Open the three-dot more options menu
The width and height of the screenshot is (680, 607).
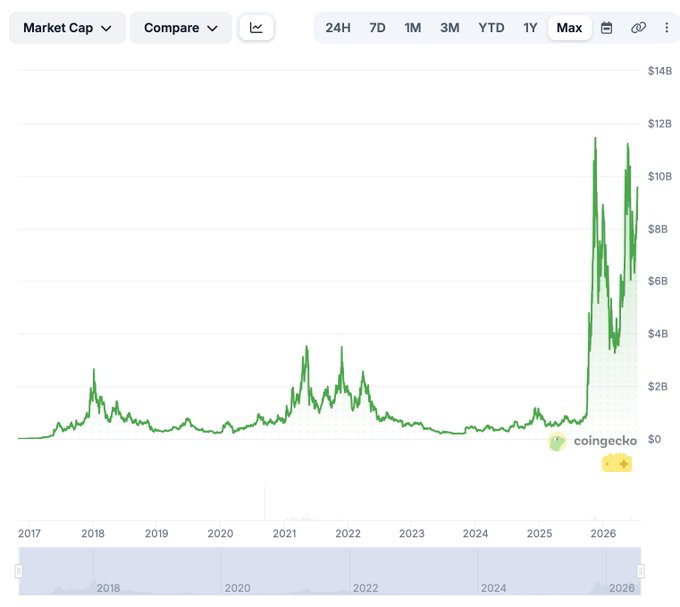666,28
